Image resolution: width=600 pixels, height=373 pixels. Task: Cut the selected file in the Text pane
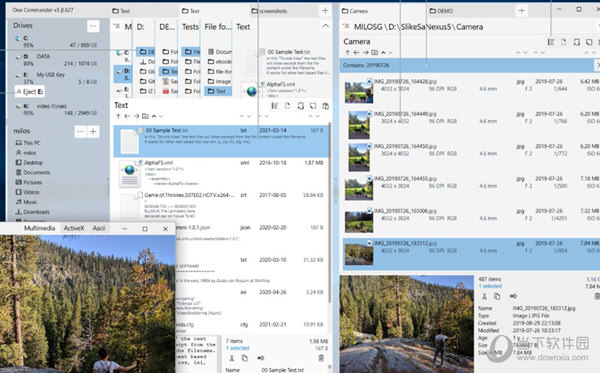(232, 358)
